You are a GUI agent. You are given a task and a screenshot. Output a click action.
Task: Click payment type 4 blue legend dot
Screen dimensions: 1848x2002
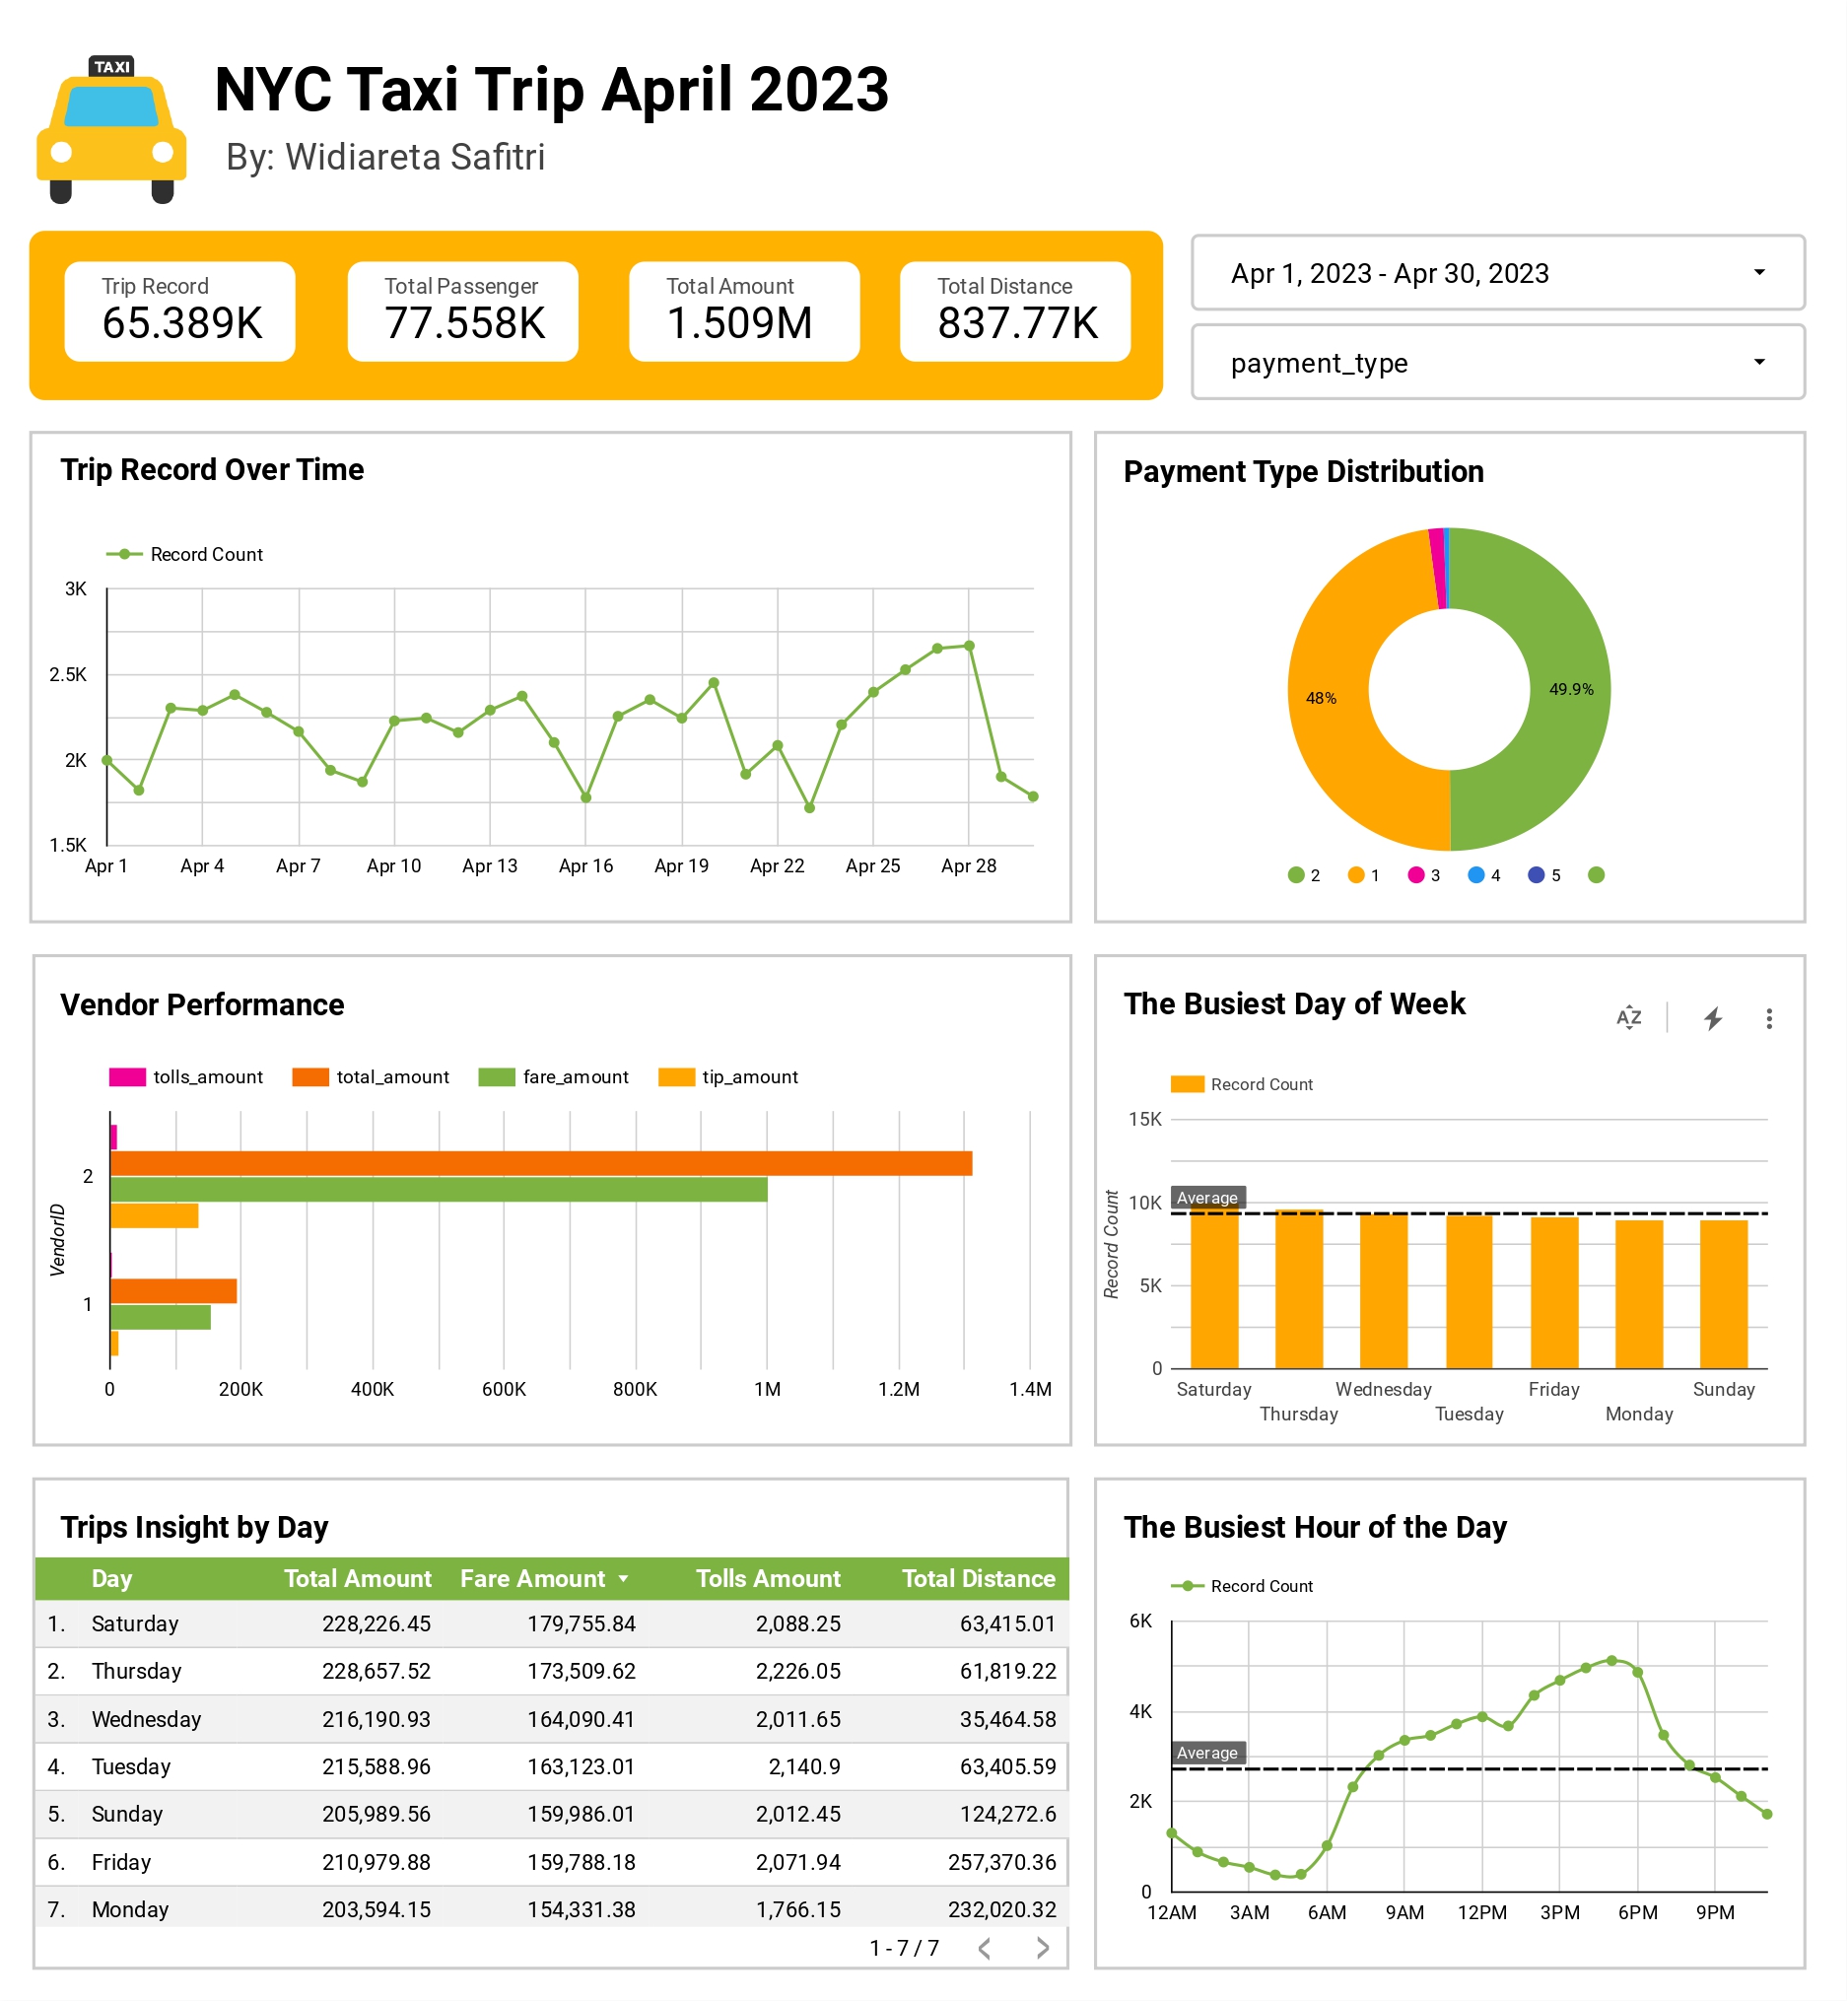(1476, 875)
